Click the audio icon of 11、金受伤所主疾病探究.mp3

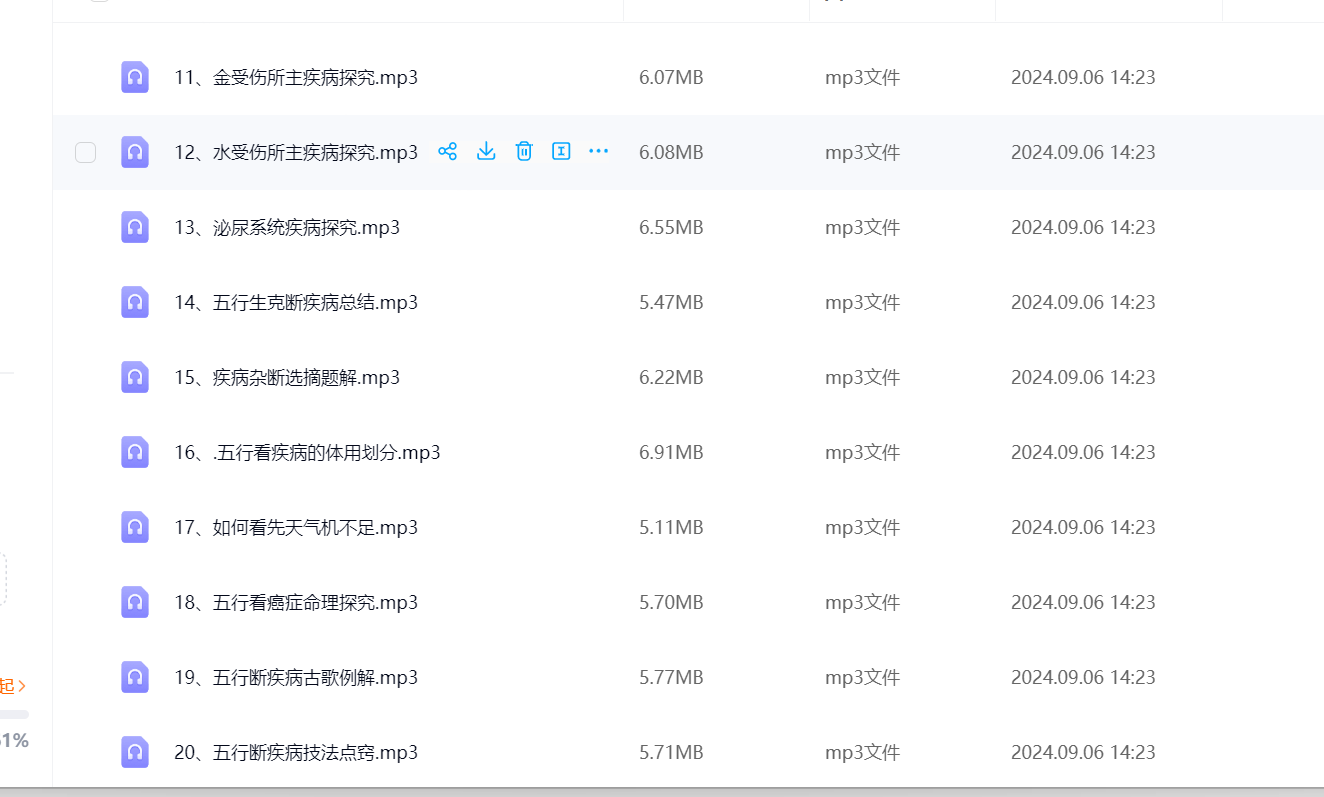[135, 77]
